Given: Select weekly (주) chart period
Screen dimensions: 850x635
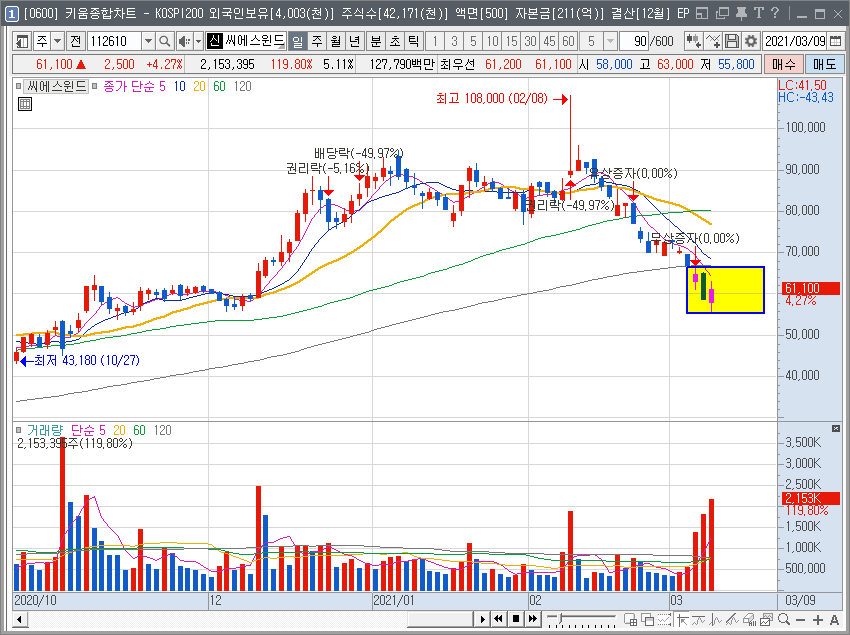Looking at the screenshot, I should (317, 41).
